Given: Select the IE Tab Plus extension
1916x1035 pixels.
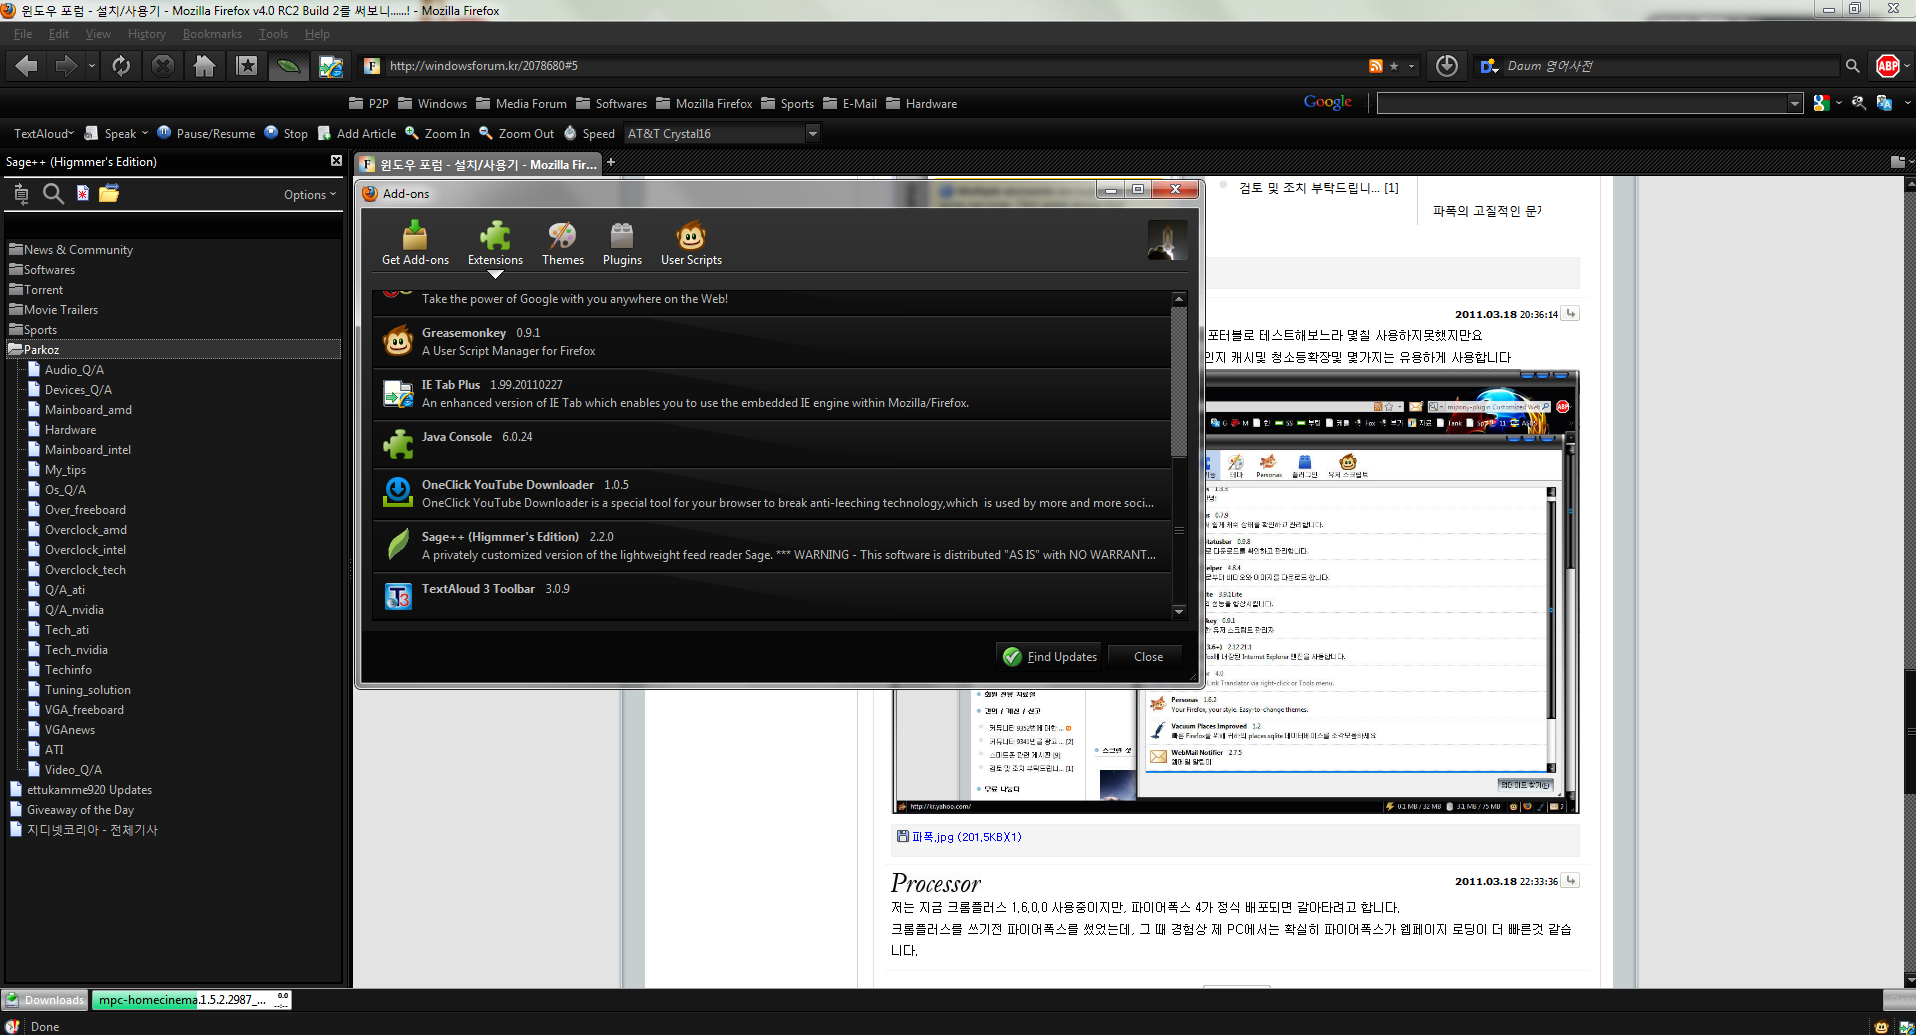Looking at the screenshot, I should pyautogui.click(x=771, y=394).
